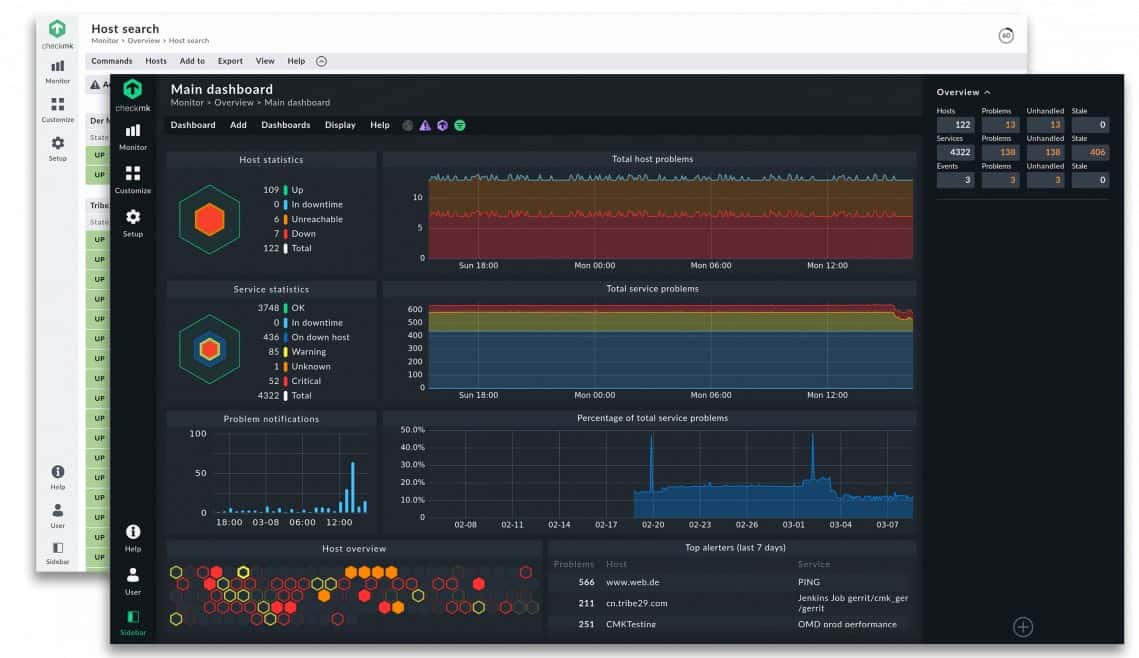Click www.web.de host in Top alerters
This screenshot has height=658, width=1139.
[633, 582]
